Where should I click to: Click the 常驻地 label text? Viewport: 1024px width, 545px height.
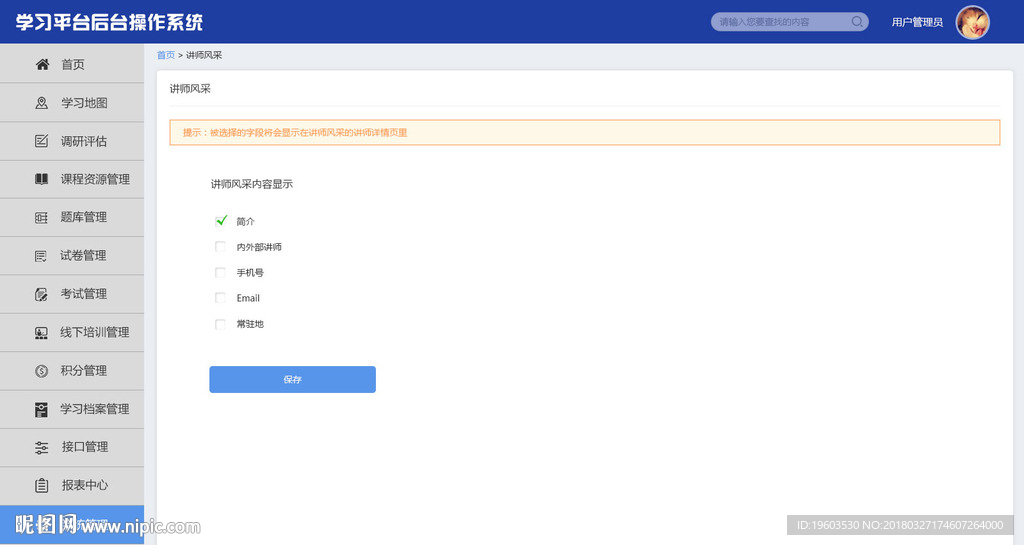coord(250,324)
